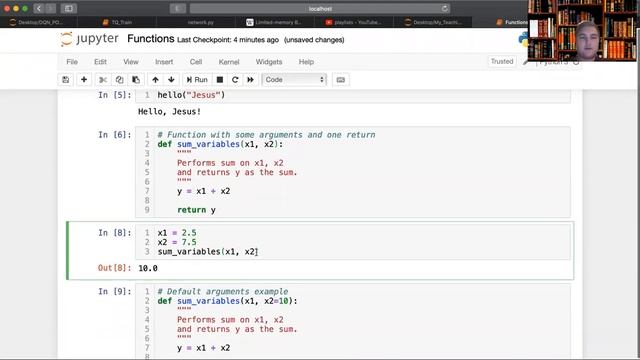Switch to the playlists YouTube tab
The height and width of the screenshot is (360, 640).
point(354,22)
